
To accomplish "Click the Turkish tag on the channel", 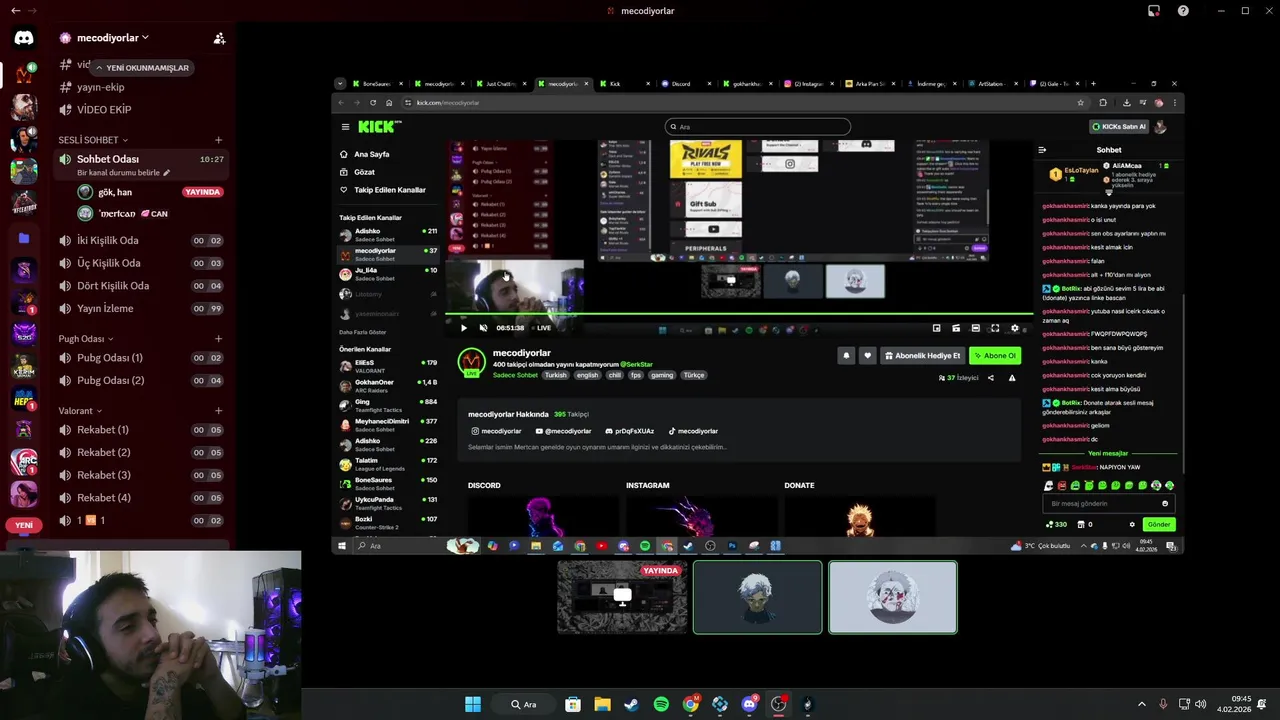I will 555,375.
